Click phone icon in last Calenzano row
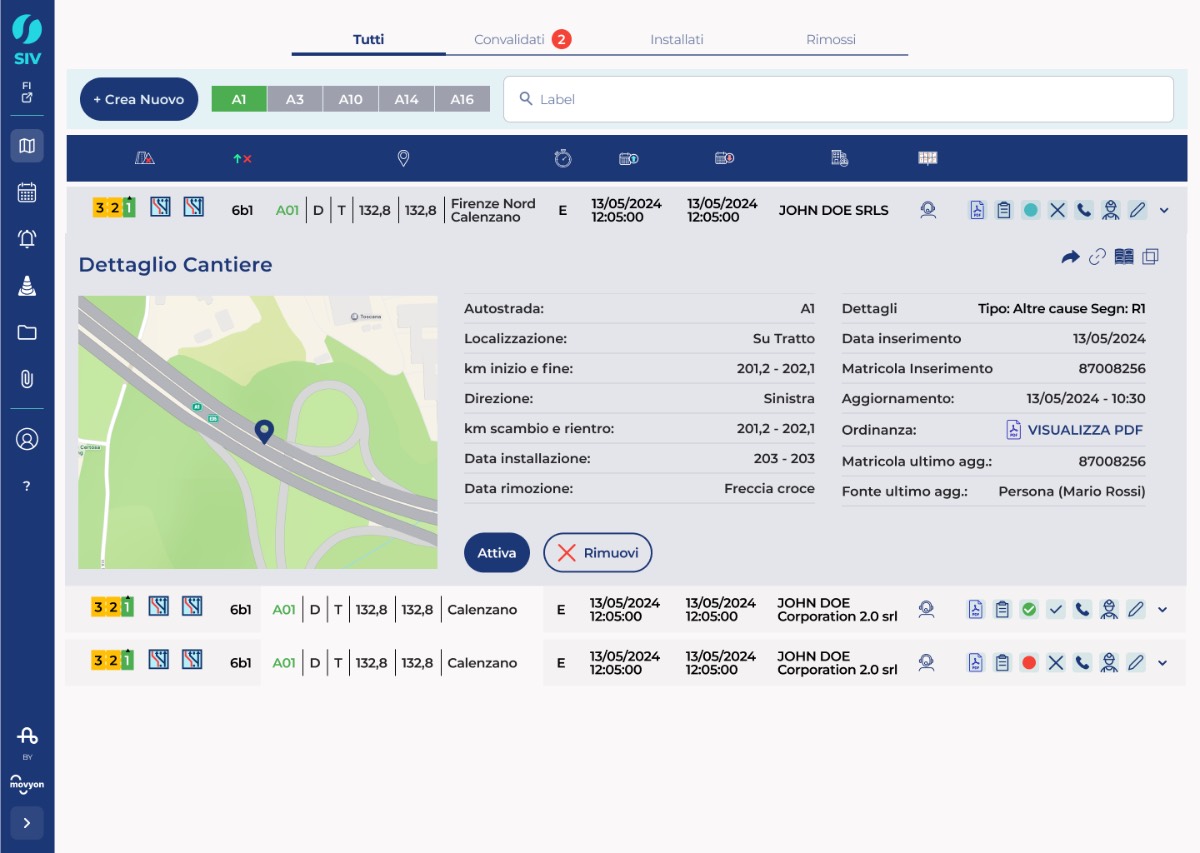This screenshot has width=1200, height=853. point(1082,662)
